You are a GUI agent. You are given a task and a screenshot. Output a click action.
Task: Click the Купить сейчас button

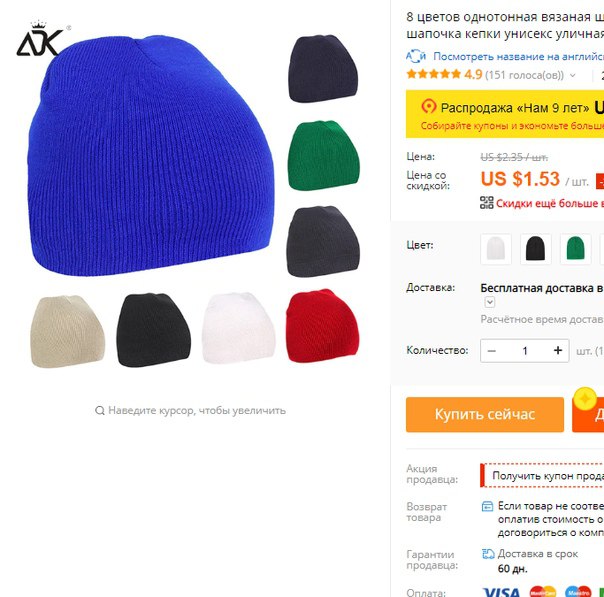click(x=485, y=415)
